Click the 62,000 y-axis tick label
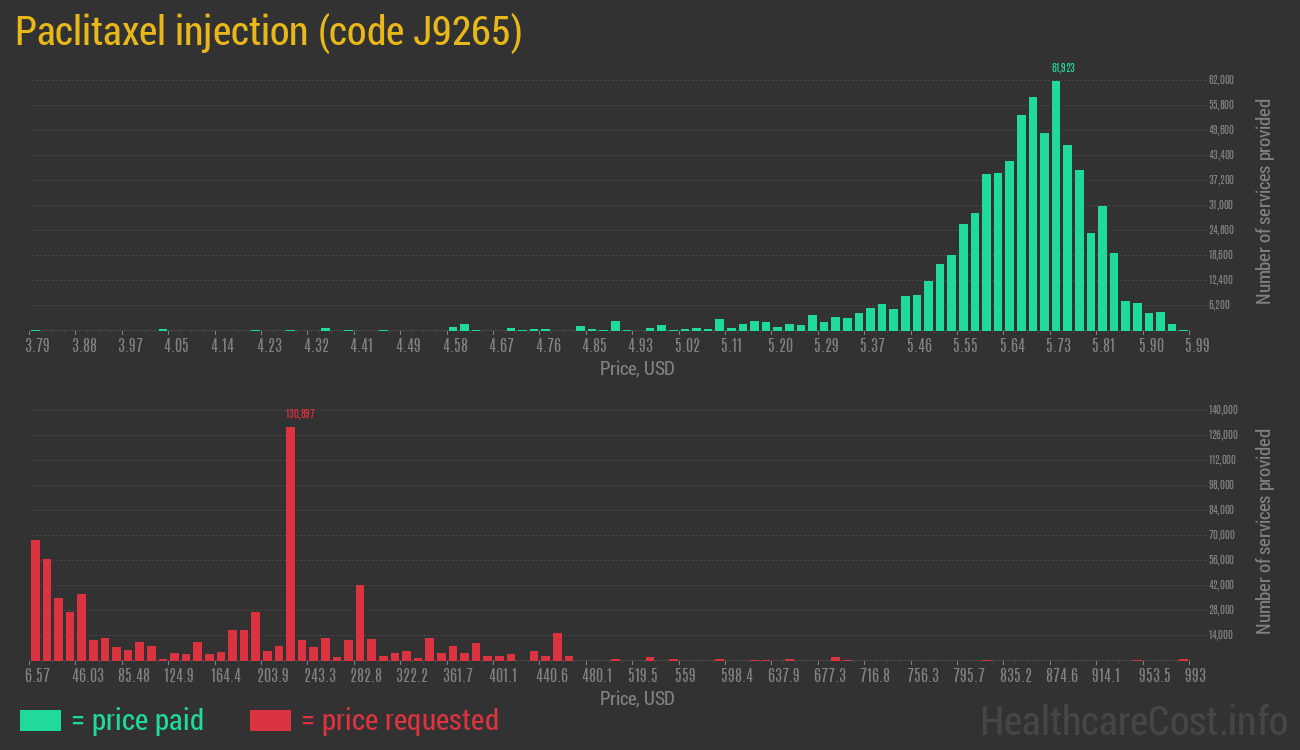Screen dimensions: 1300x750 pos(1221,80)
